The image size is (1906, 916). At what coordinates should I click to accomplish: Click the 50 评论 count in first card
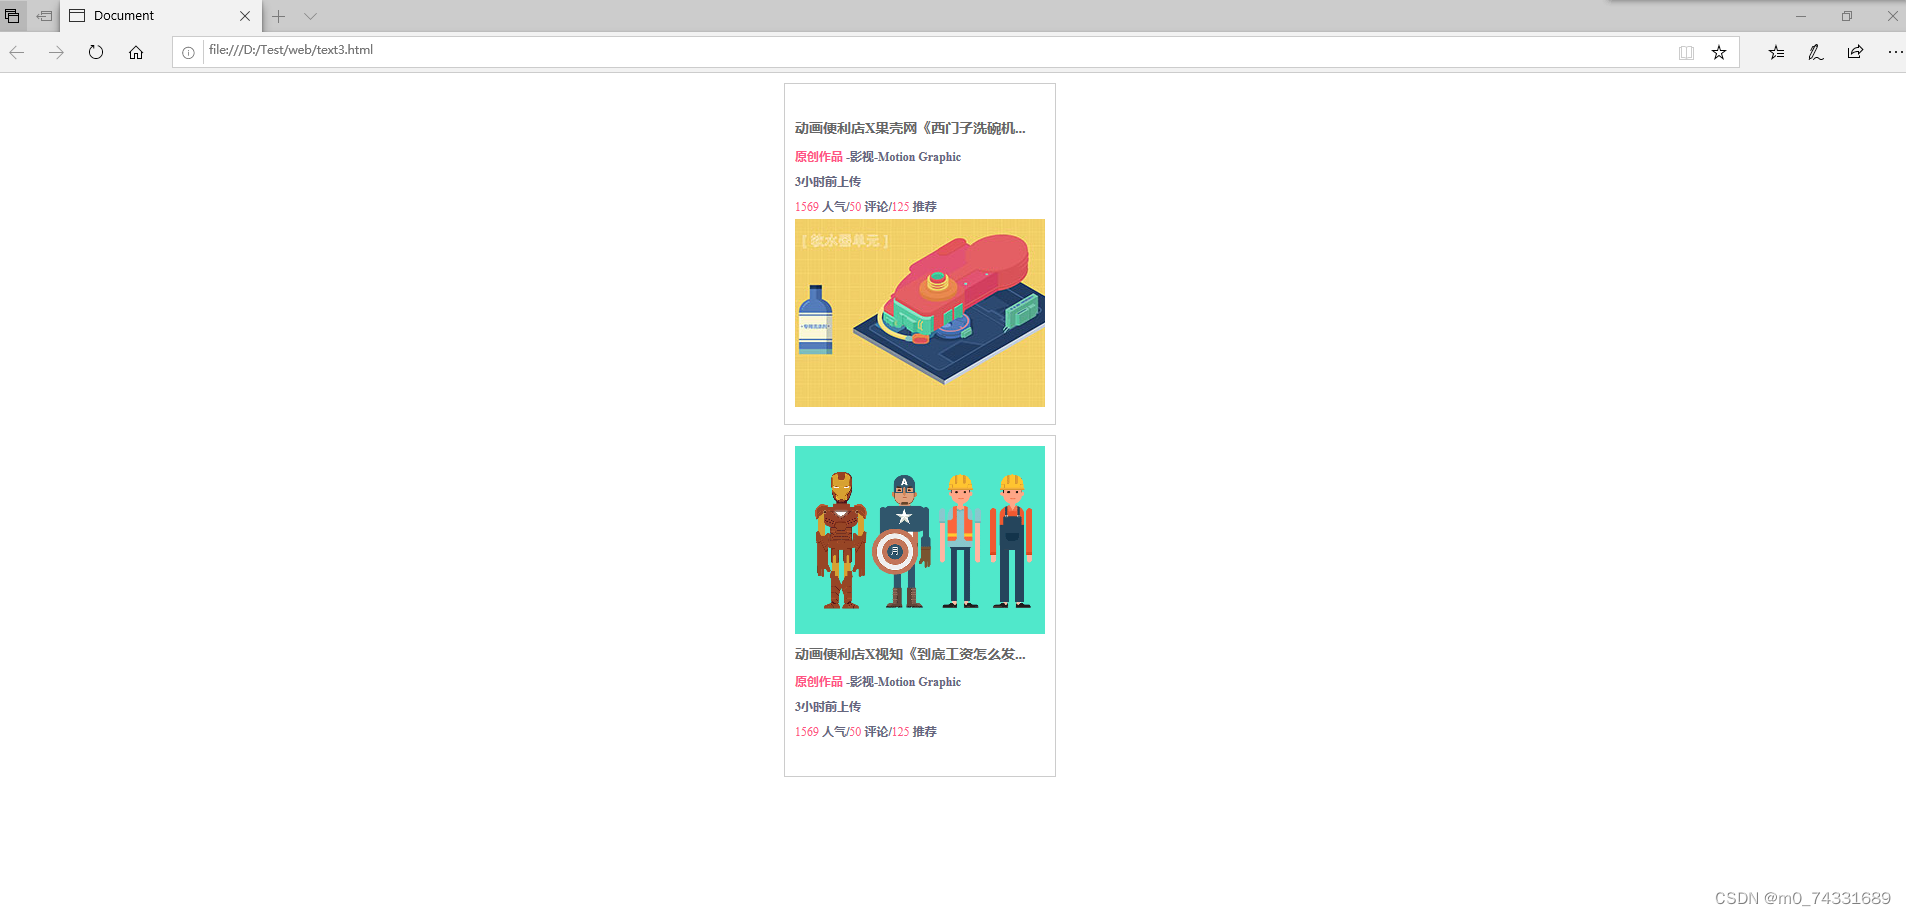(x=868, y=207)
